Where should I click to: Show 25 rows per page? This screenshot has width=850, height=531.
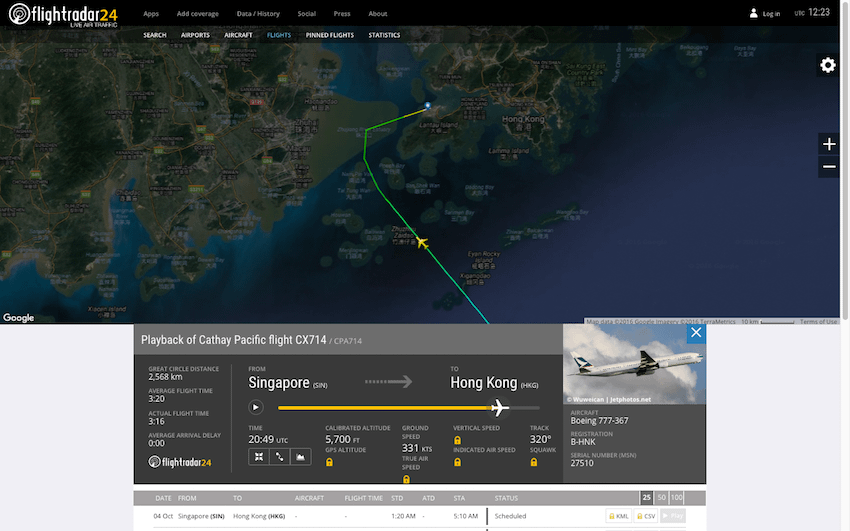click(646, 497)
